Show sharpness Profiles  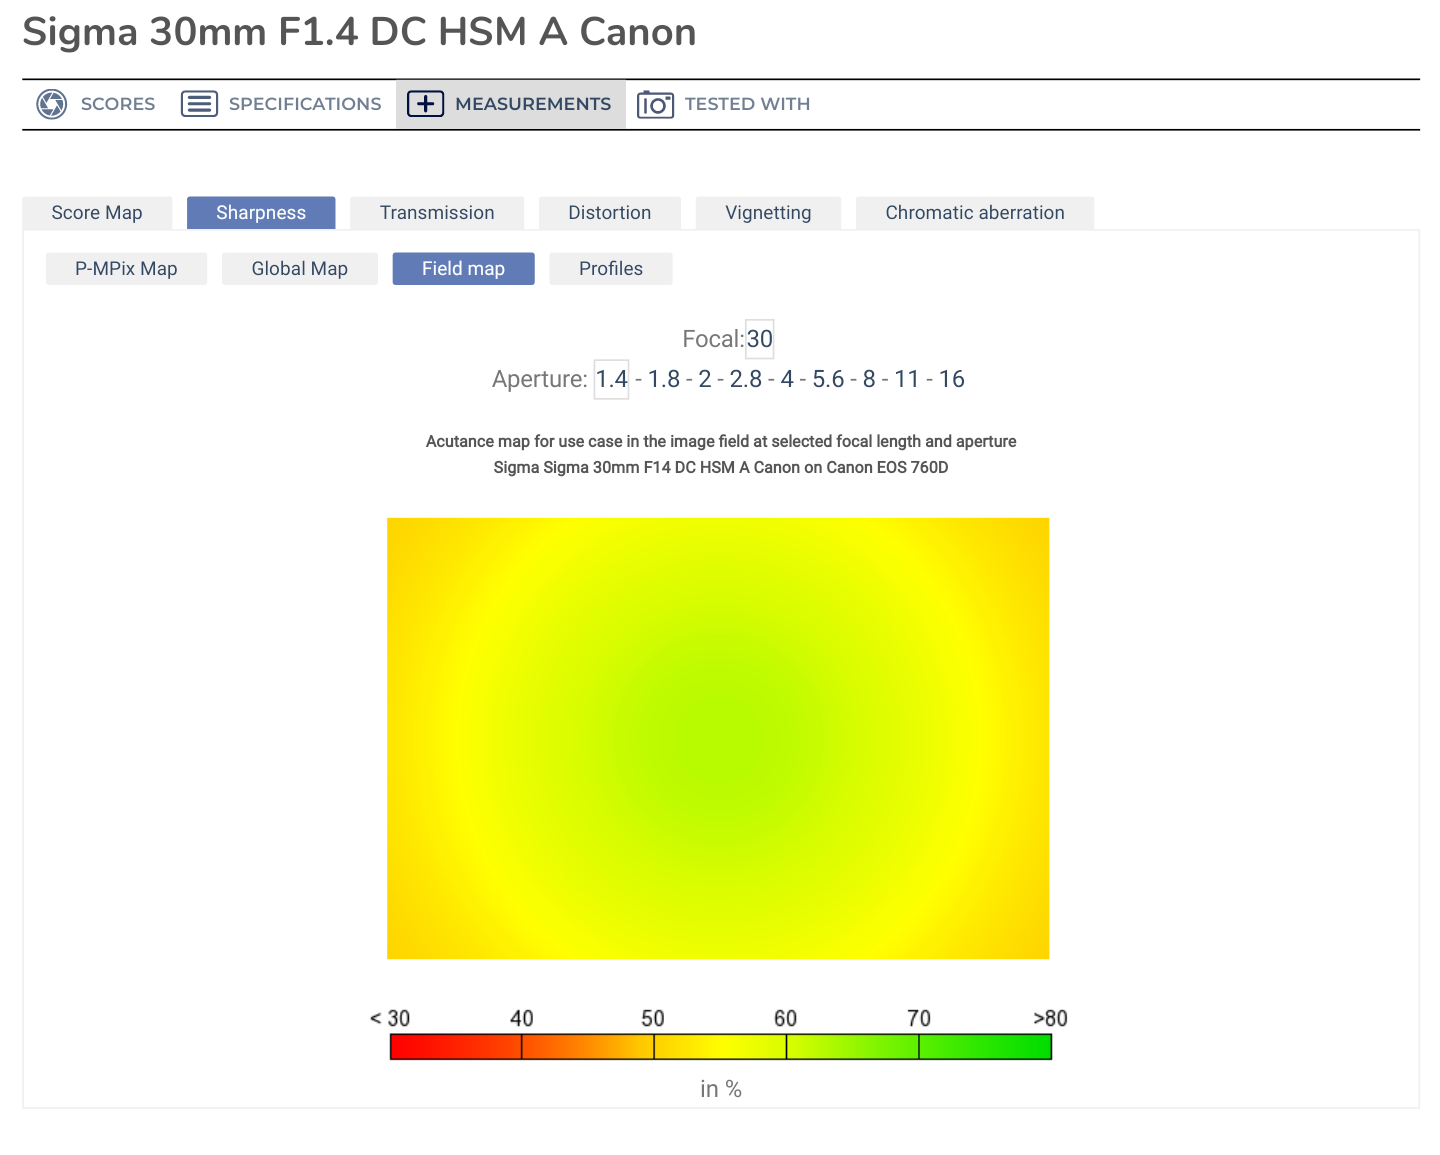pyautogui.click(x=611, y=269)
